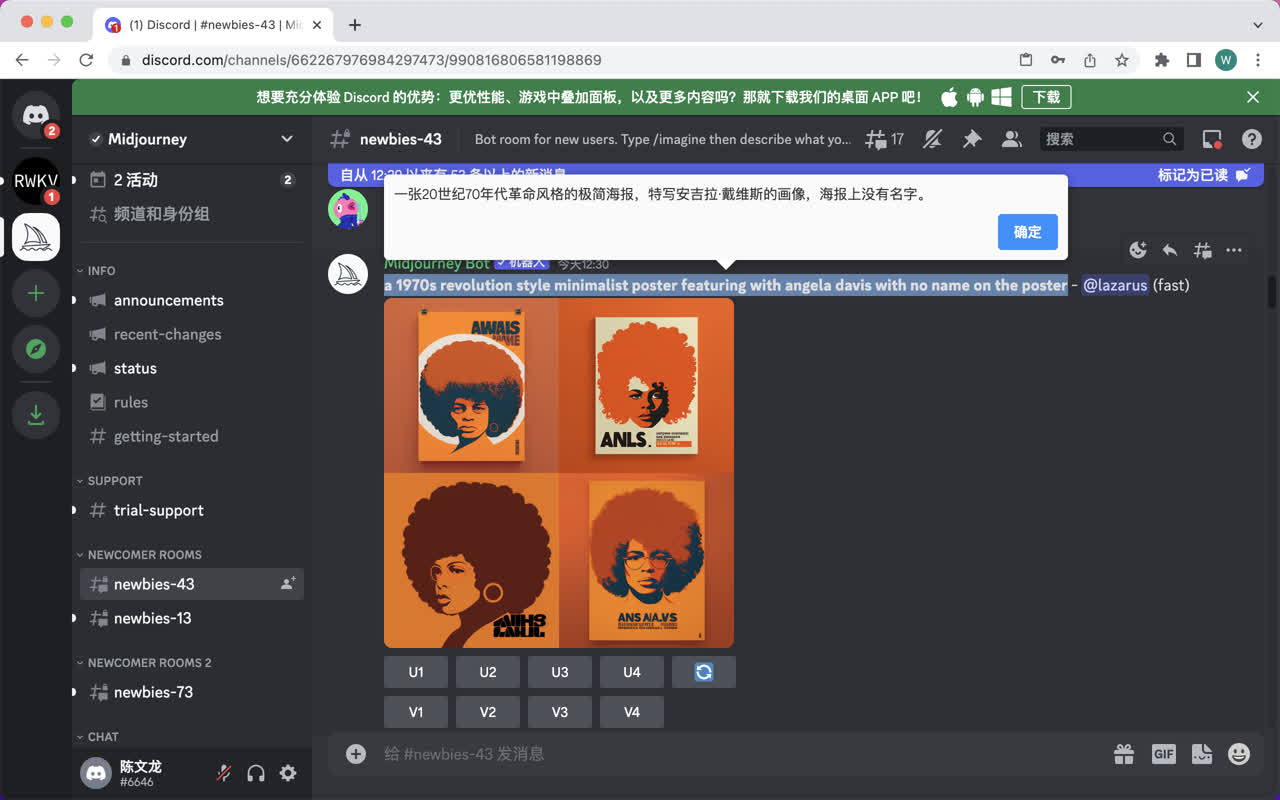Open the getting-started channel
Image resolution: width=1280 pixels, height=800 pixels.
click(x=192, y=436)
